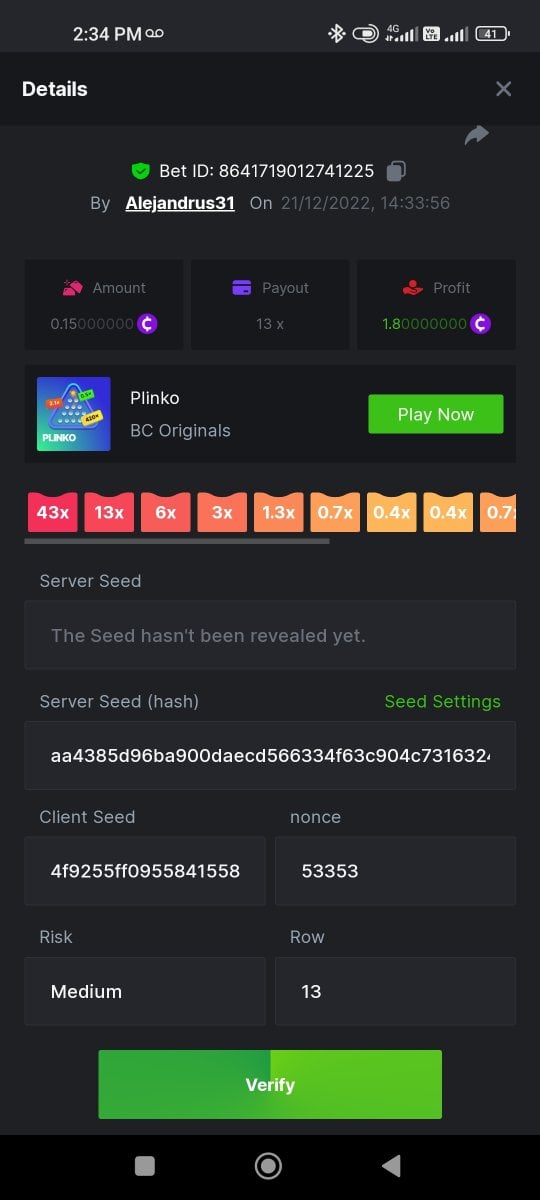Close the Details panel
This screenshot has width=540, height=1200.
[x=503, y=89]
